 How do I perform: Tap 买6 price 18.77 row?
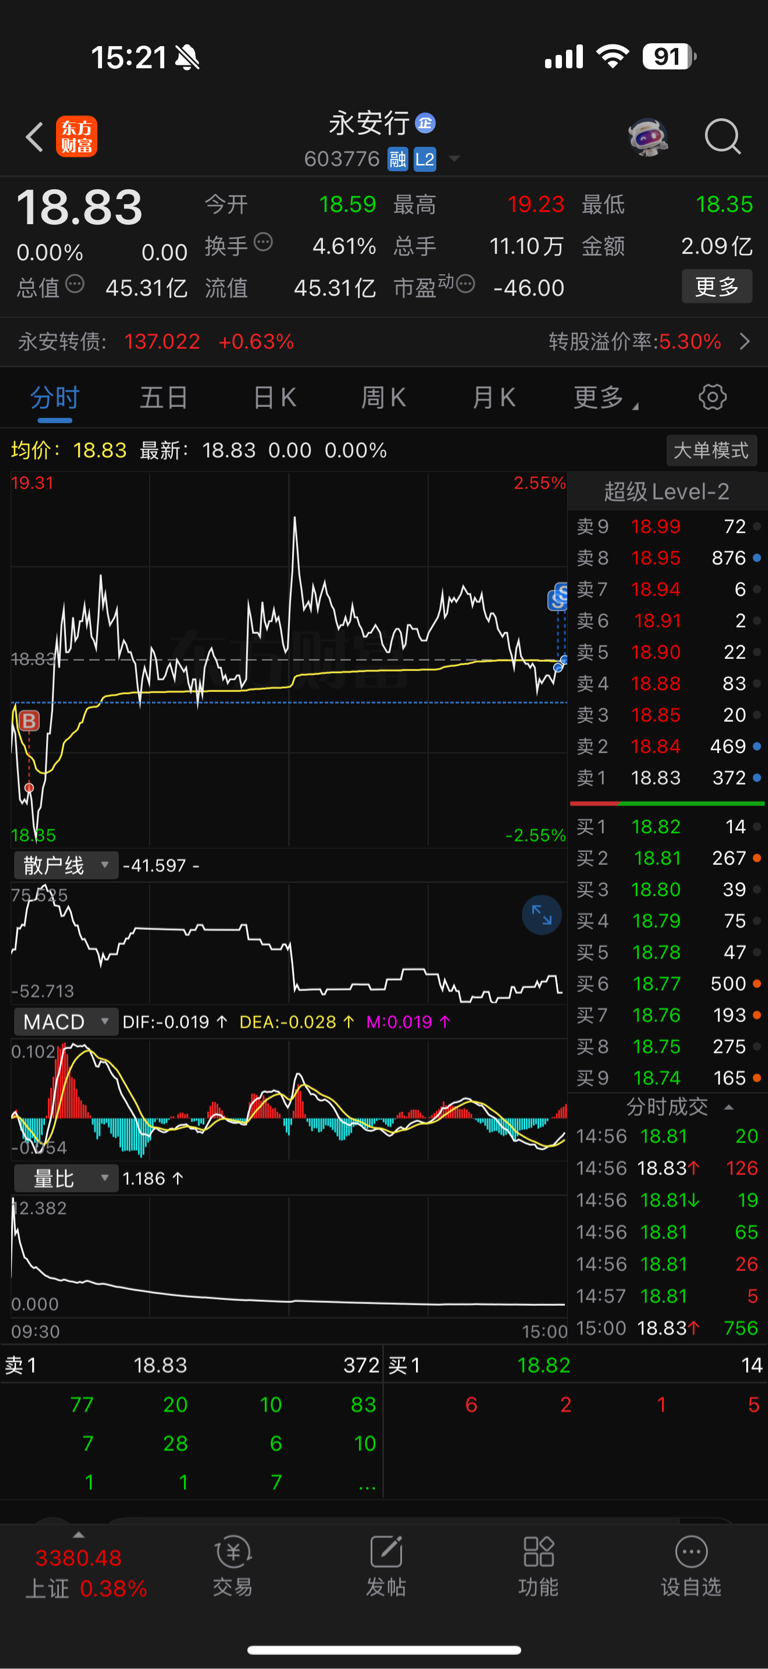click(667, 984)
